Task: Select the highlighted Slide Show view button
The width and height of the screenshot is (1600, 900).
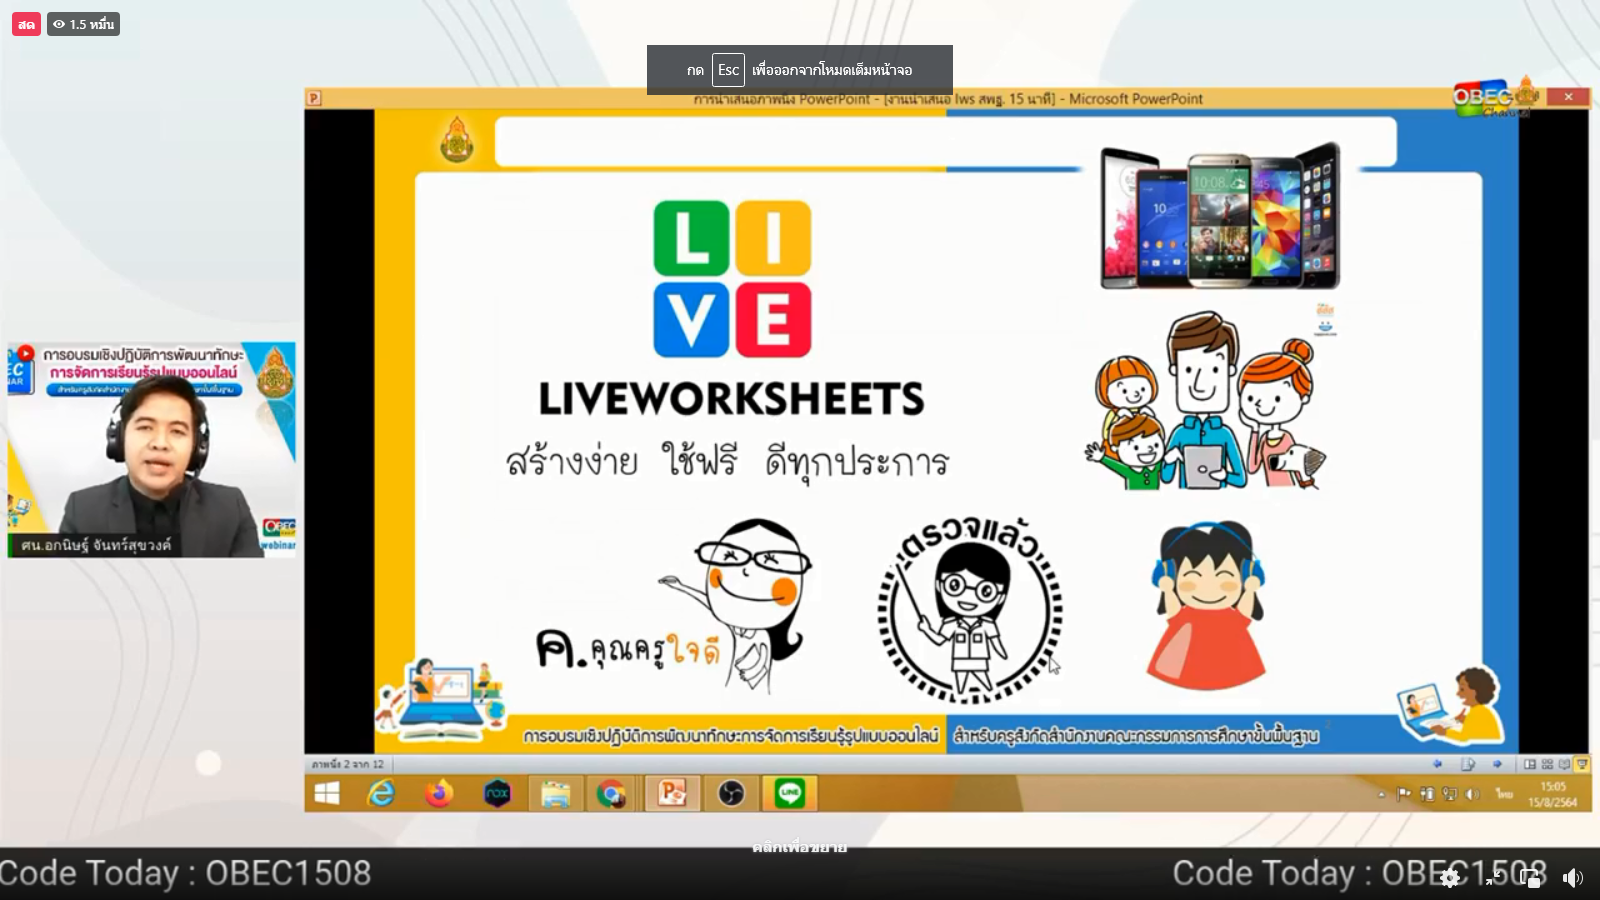Action: [1581, 764]
